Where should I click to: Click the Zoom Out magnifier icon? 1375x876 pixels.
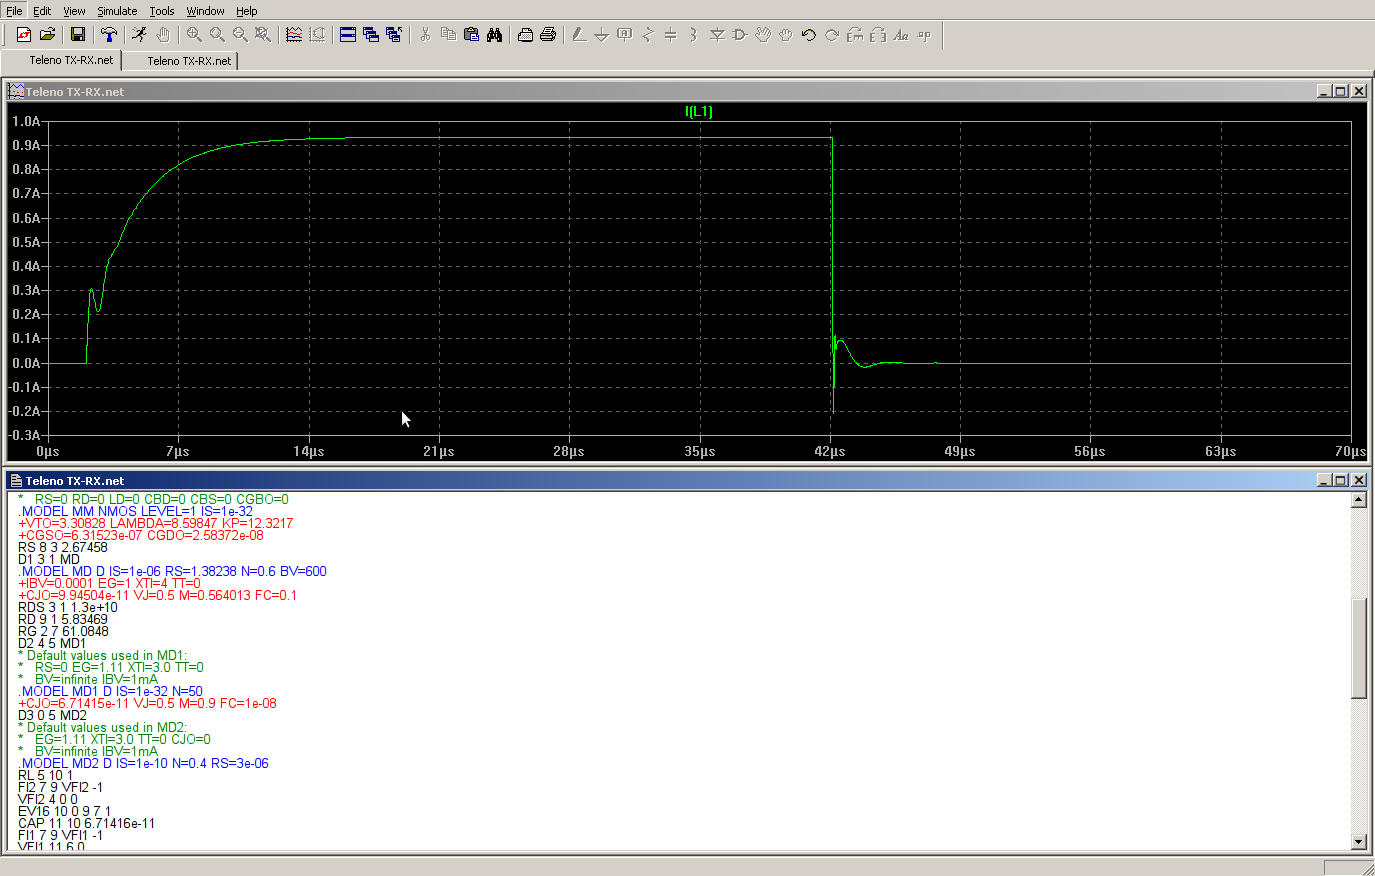240,35
